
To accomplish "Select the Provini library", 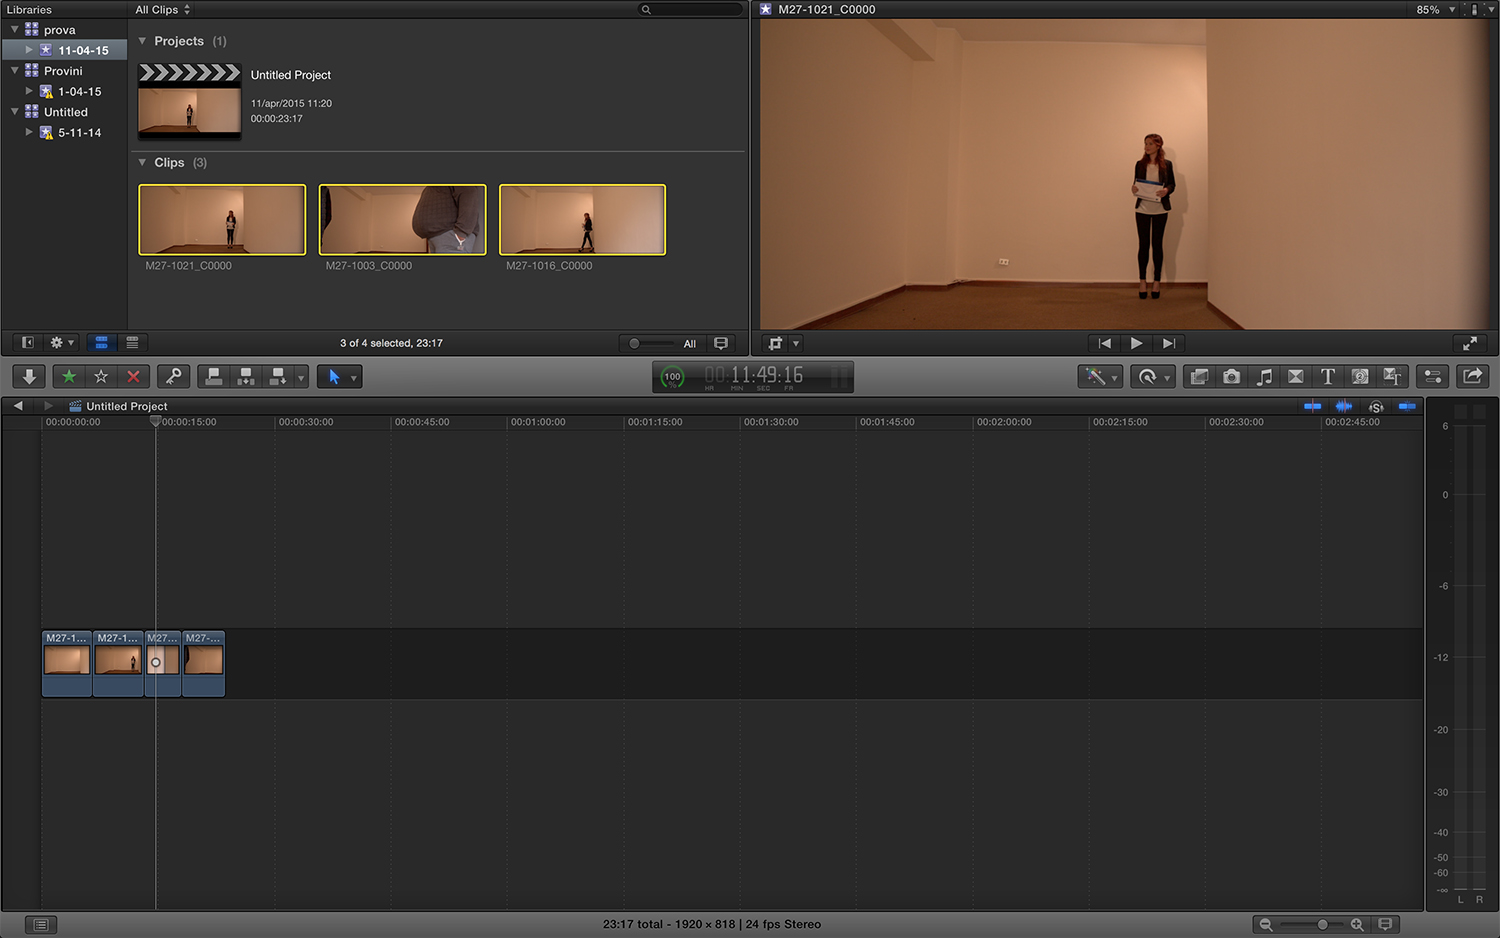I will pos(63,71).
